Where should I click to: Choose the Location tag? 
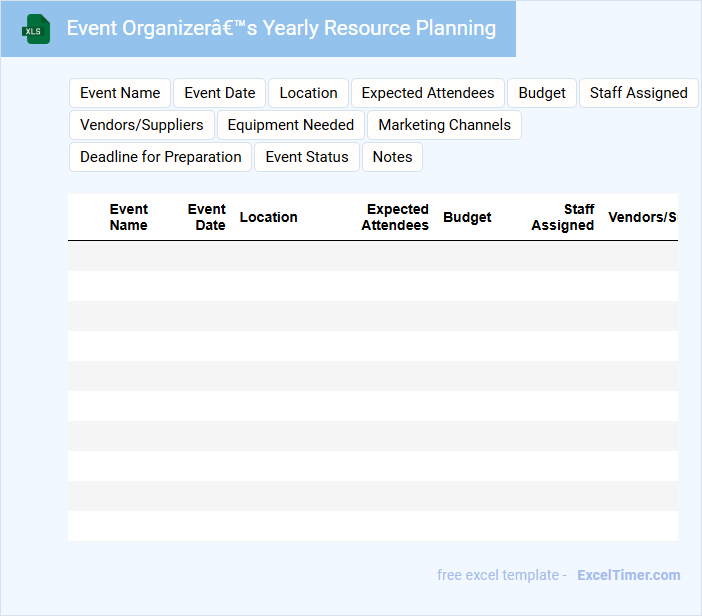308,93
